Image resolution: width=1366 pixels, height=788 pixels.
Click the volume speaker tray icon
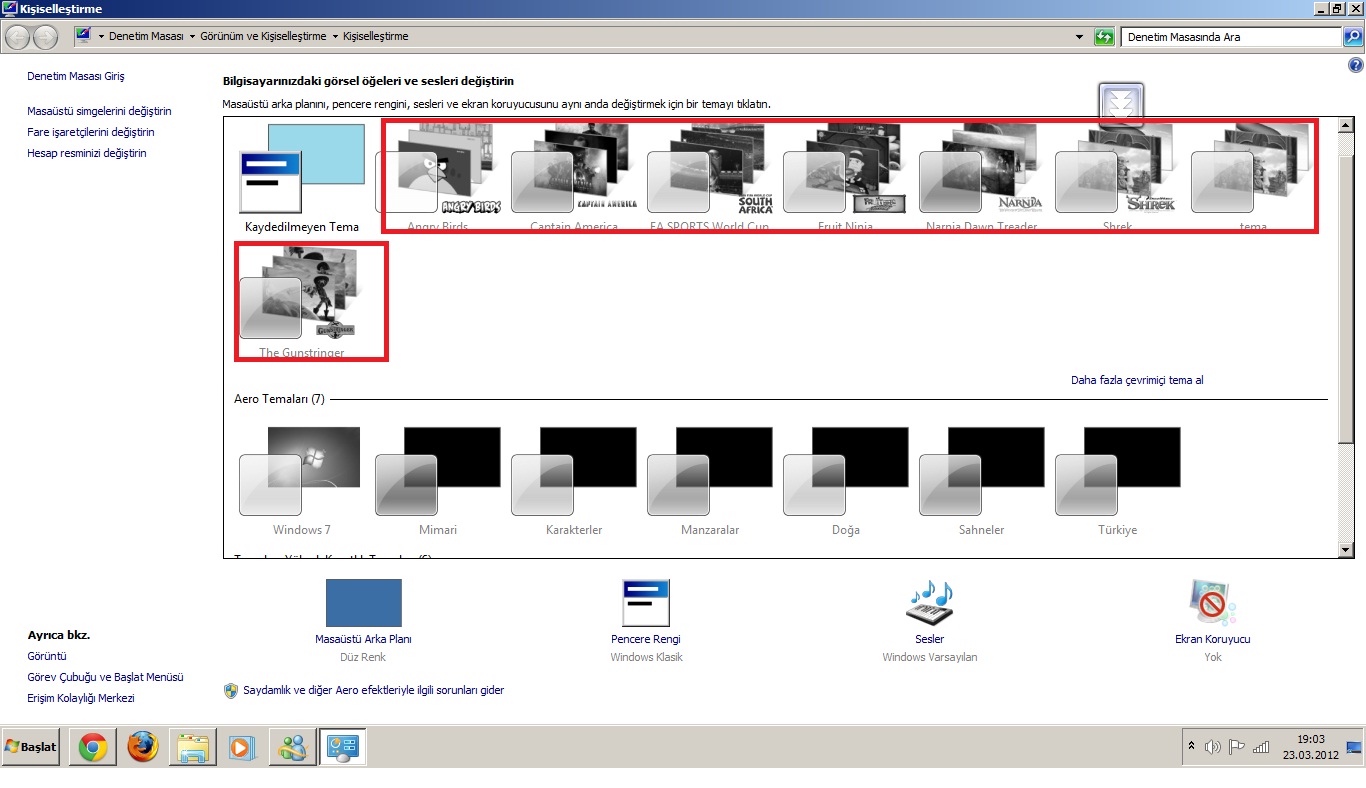[1213, 747]
